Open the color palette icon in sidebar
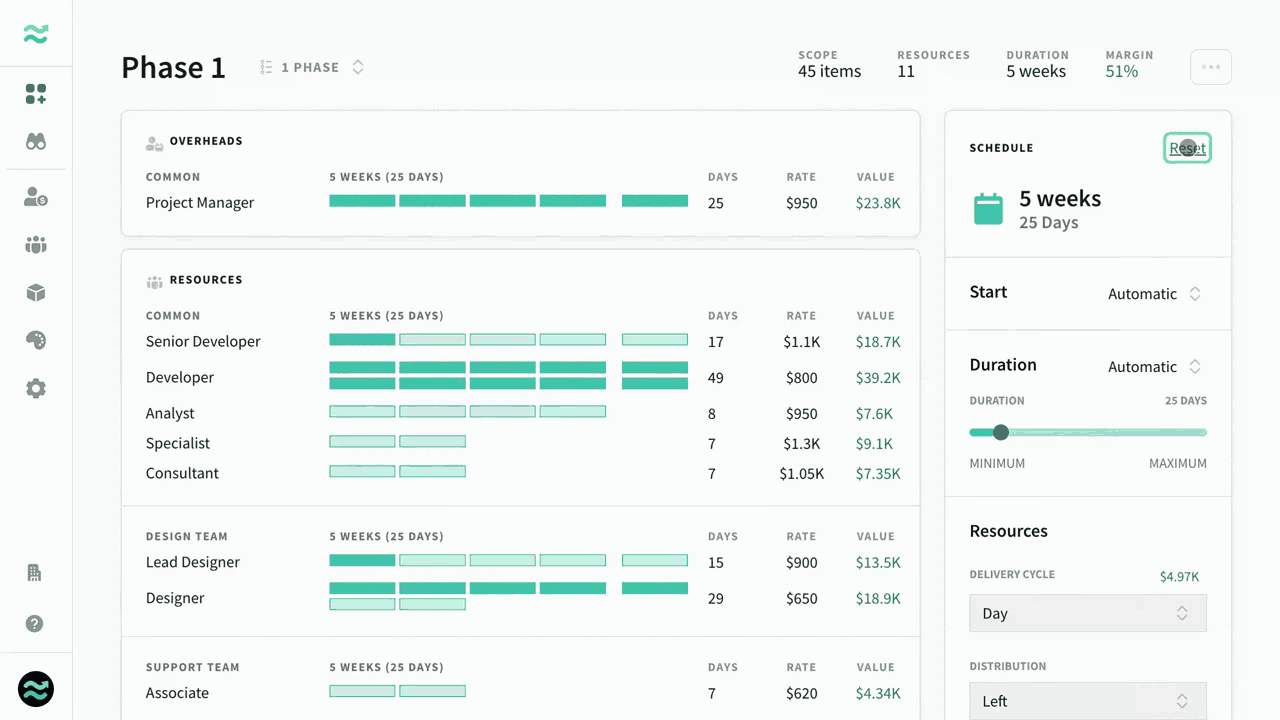 [x=36, y=341]
